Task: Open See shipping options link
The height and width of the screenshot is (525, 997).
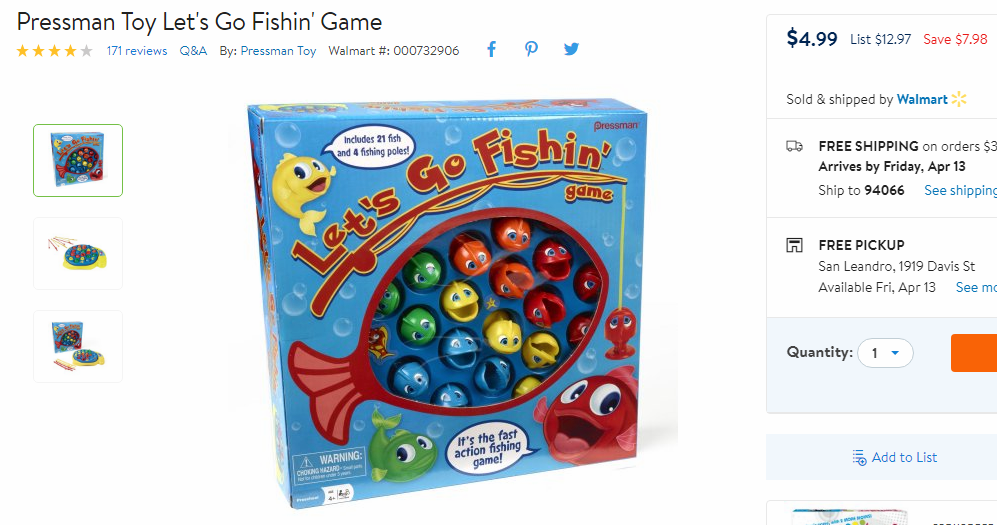Action: coord(960,190)
